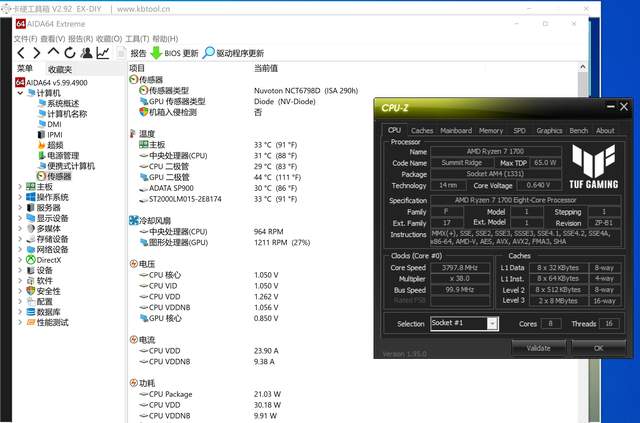Click the Up arrow toolbar icon
The width and height of the screenshot is (640, 423).
point(54,53)
